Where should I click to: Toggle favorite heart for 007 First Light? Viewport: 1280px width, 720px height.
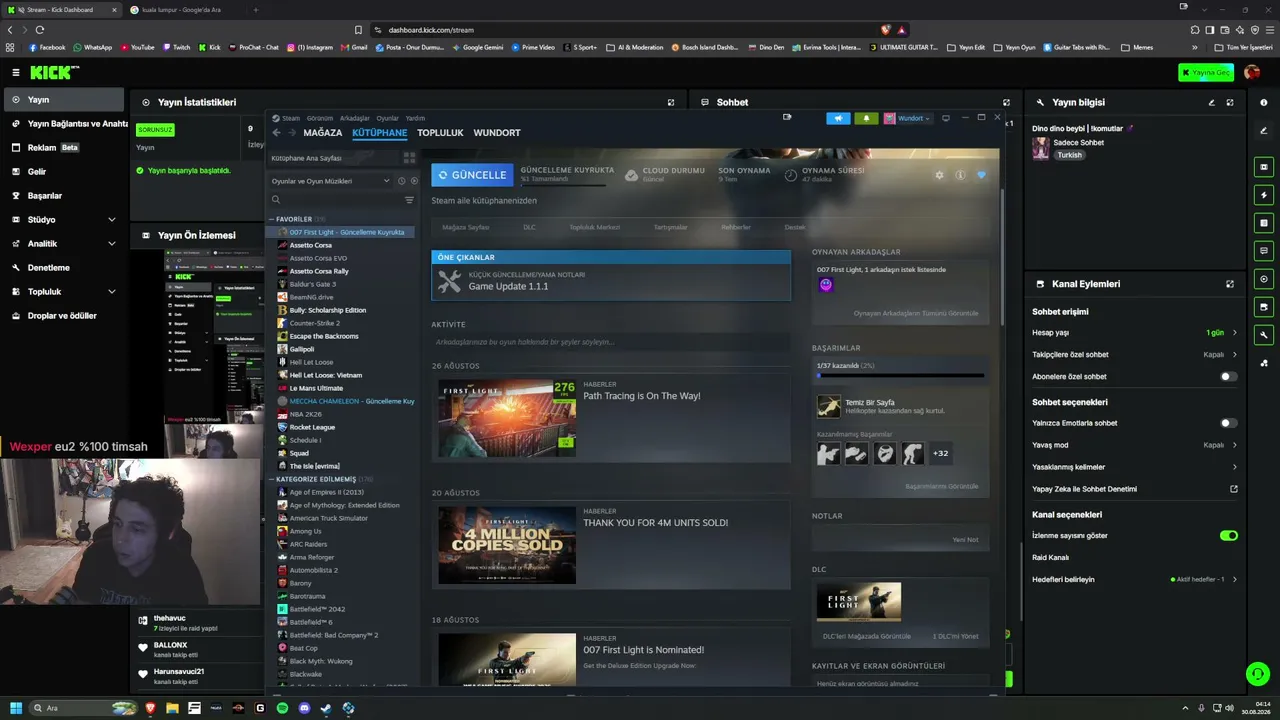click(981, 175)
